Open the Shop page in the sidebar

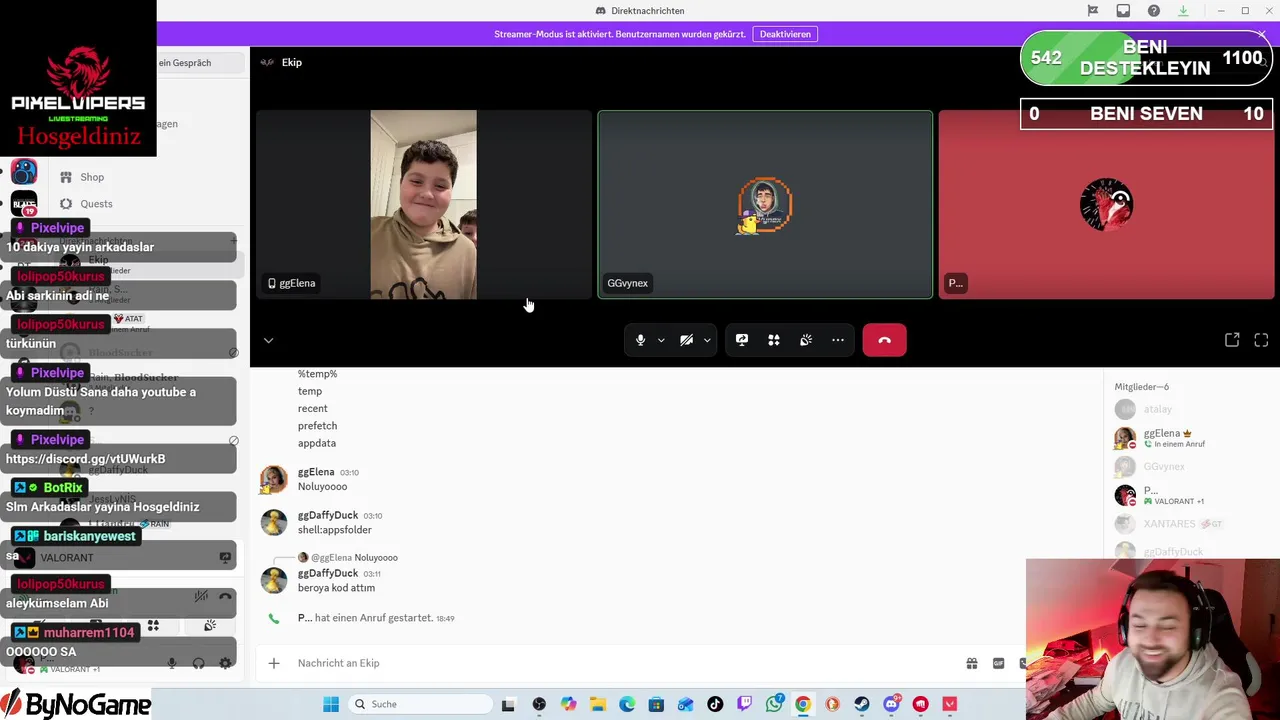[x=92, y=177]
